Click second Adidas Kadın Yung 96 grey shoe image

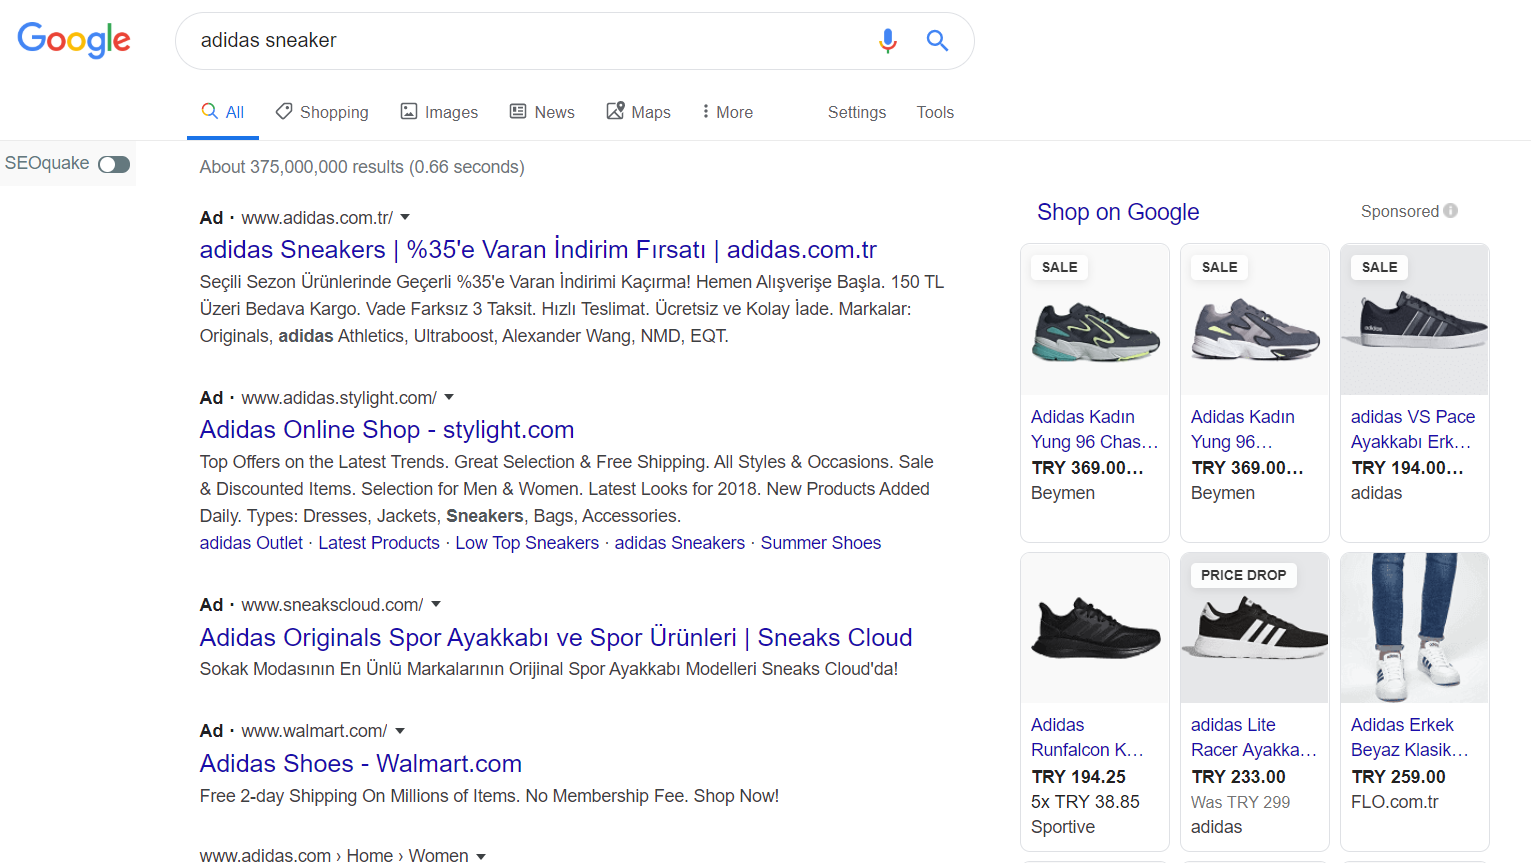point(1255,320)
